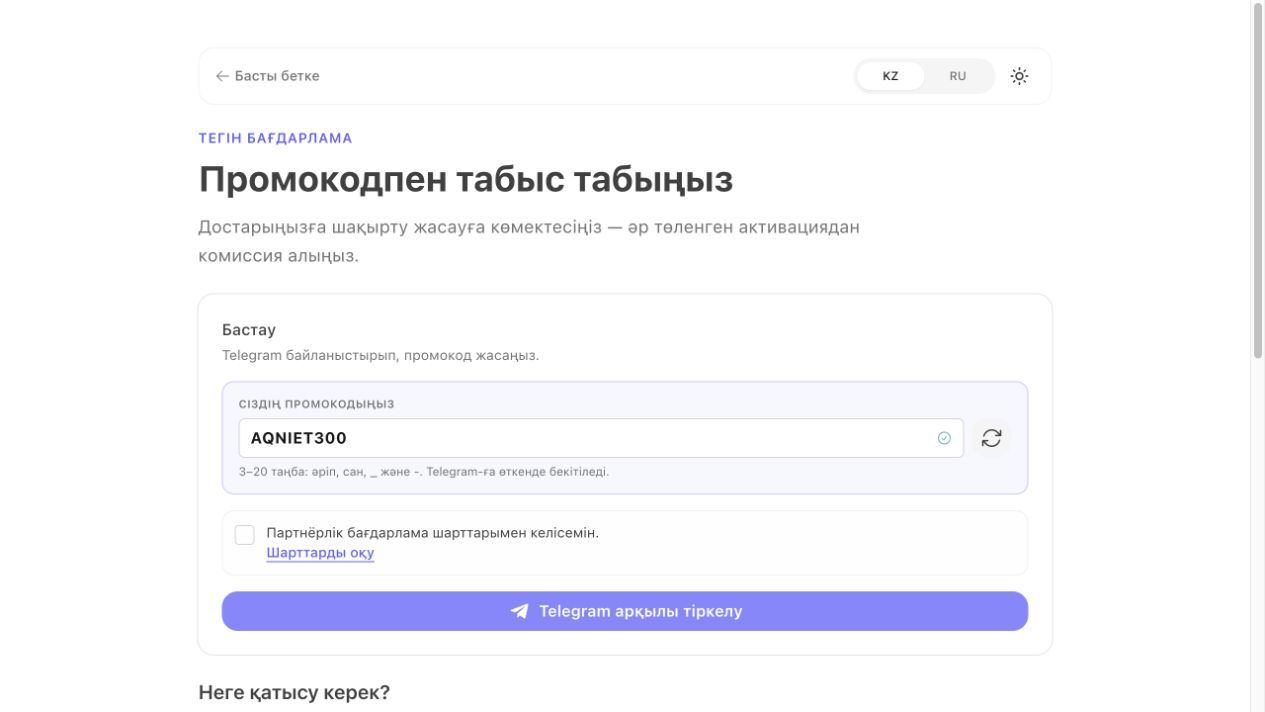Viewport: 1265px width, 712px height.
Task: Click the 'Неге қатысу керек?' heading
Action: (294, 692)
